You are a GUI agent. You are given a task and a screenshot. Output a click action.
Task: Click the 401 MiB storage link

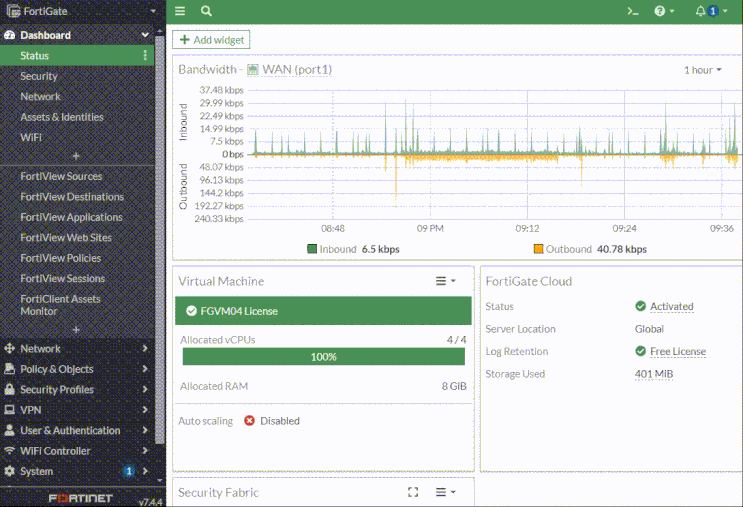coord(654,374)
